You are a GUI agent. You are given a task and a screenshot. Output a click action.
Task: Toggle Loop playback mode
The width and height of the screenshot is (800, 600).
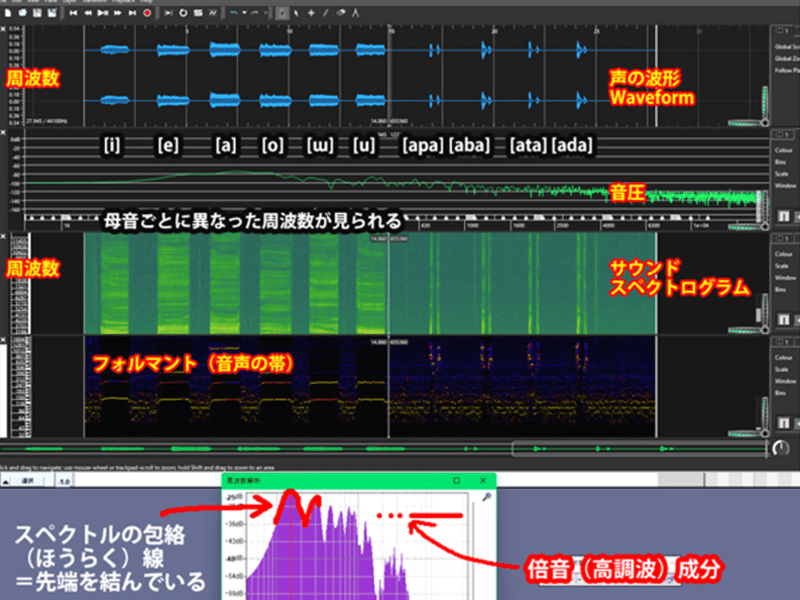point(183,14)
